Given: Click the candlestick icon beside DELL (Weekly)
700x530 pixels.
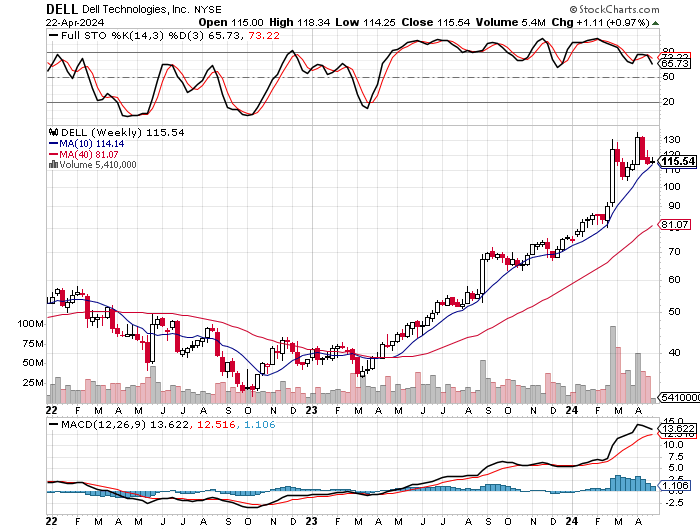Looking at the screenshot, I should click(54, 132).
